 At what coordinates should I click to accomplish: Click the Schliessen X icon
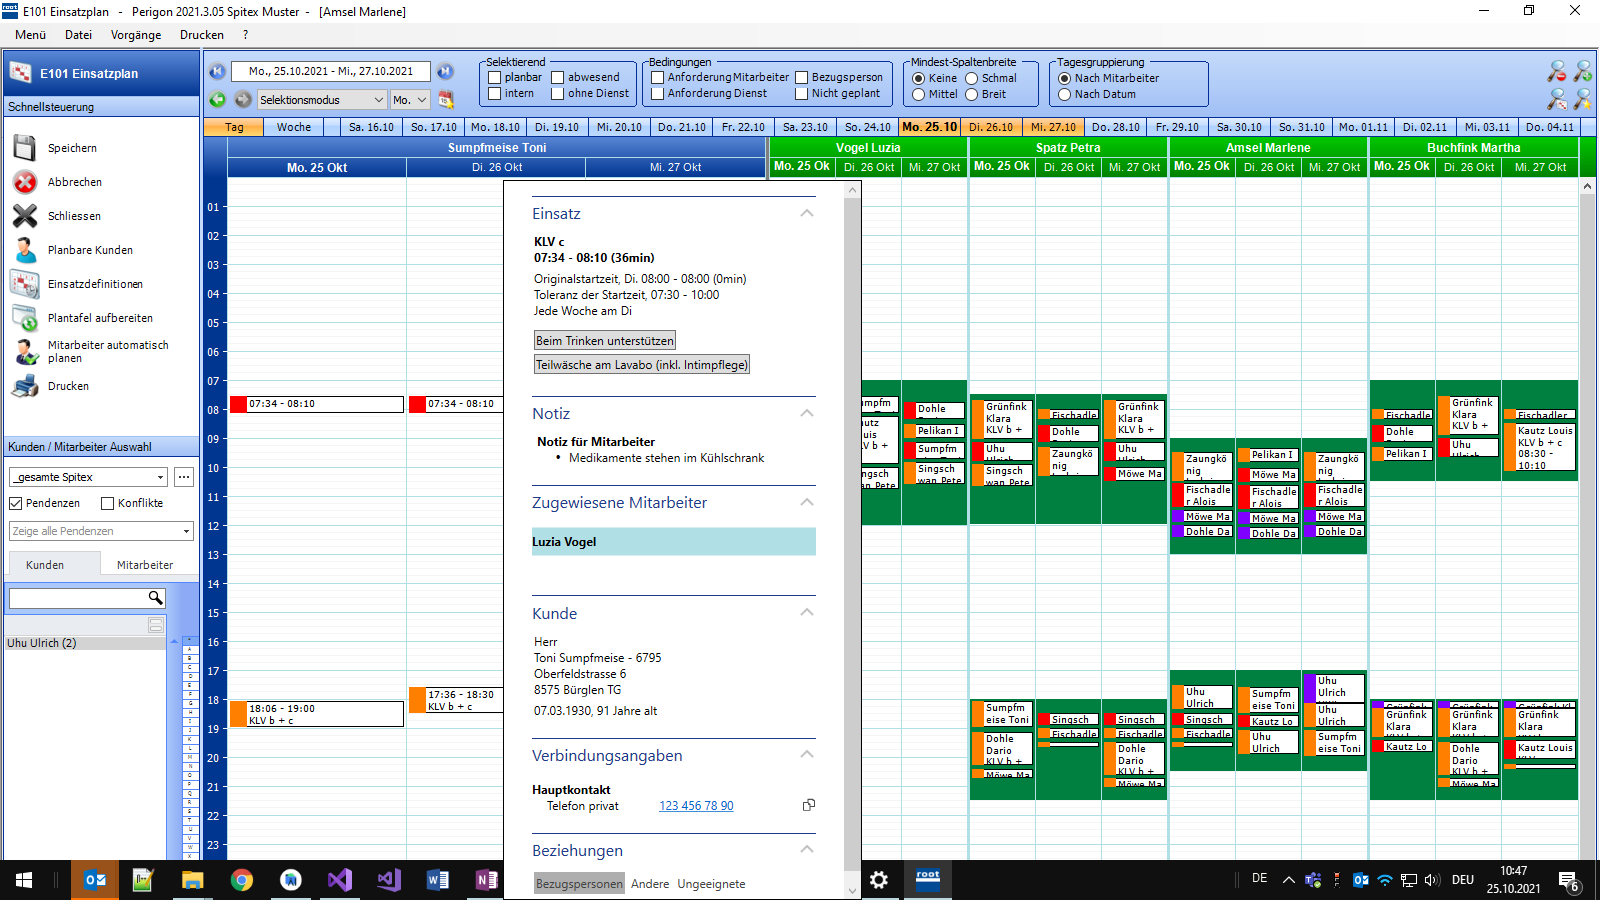point(25,216)
